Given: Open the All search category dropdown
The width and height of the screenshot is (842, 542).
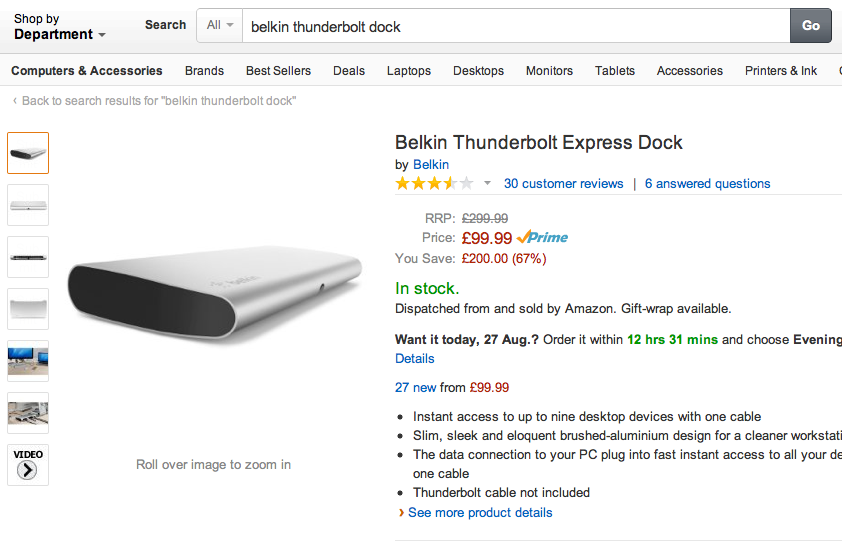Looking at the screenshot, I should pyautogui.click(x=220, y=25).
